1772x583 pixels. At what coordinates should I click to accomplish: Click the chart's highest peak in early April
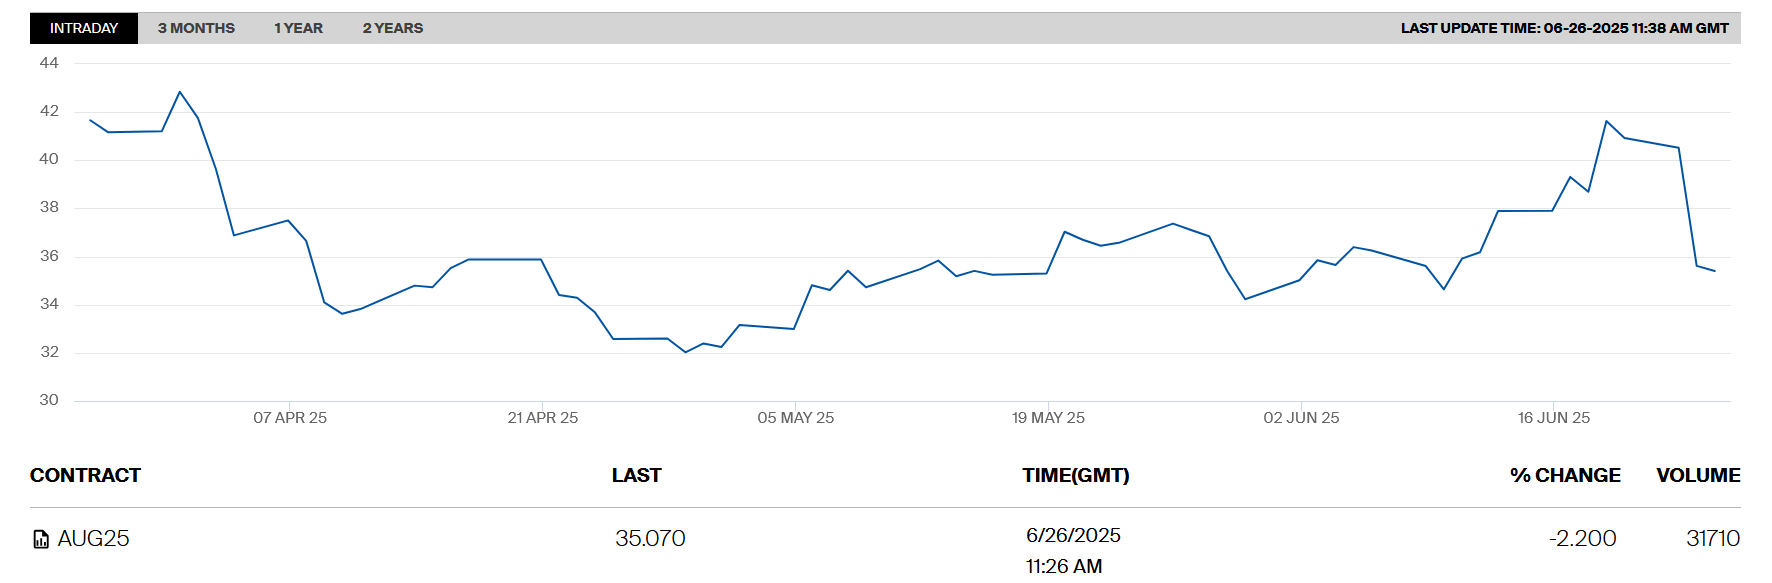[x=180, y=92]
